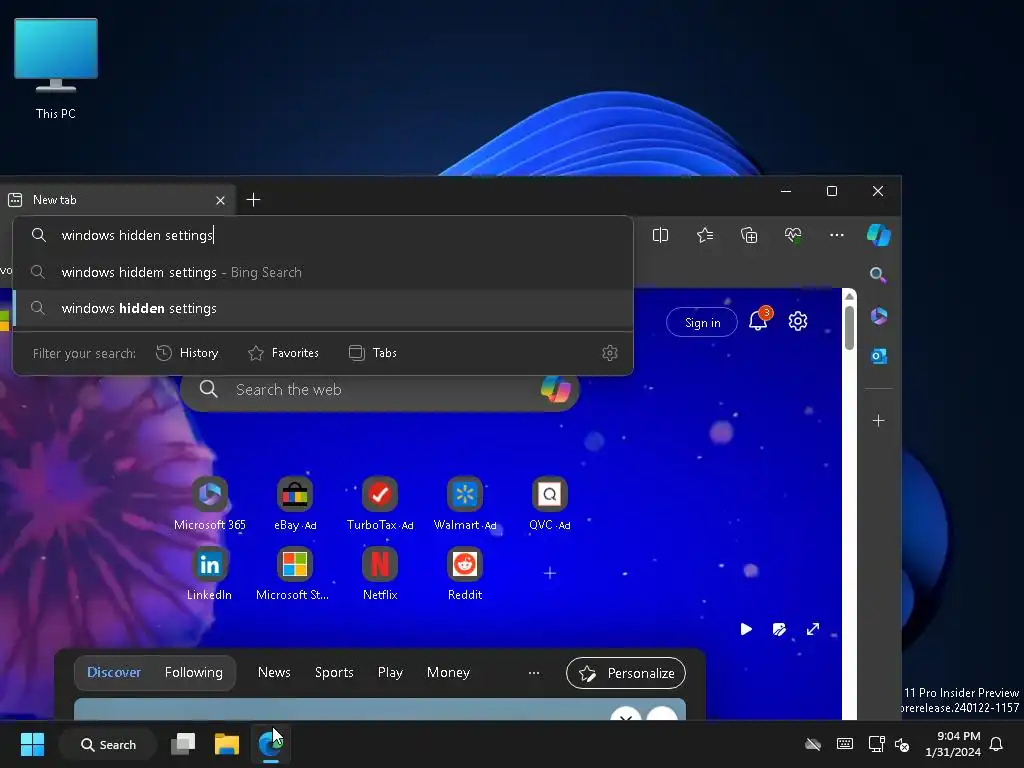
Task: Open the notification center bell in tray
Action: (996, 744)
